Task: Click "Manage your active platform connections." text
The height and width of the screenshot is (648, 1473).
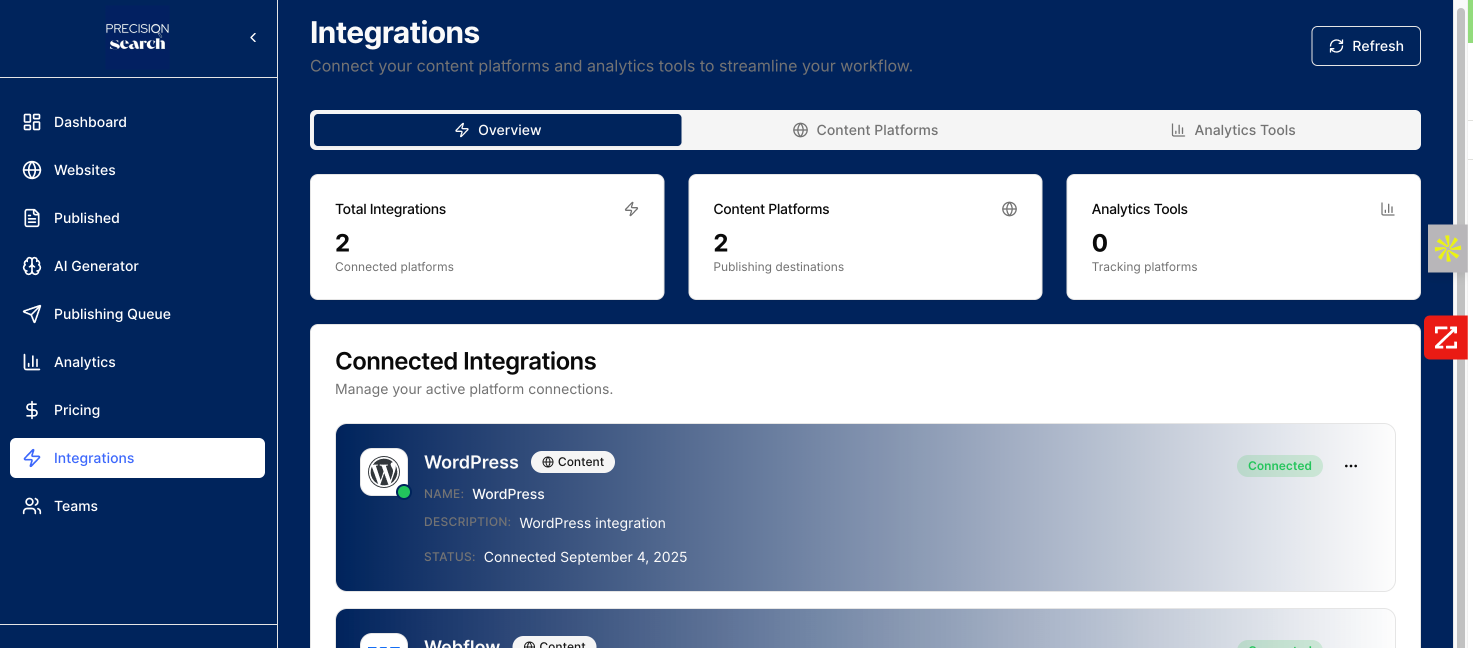Action: tap(474, 389)
